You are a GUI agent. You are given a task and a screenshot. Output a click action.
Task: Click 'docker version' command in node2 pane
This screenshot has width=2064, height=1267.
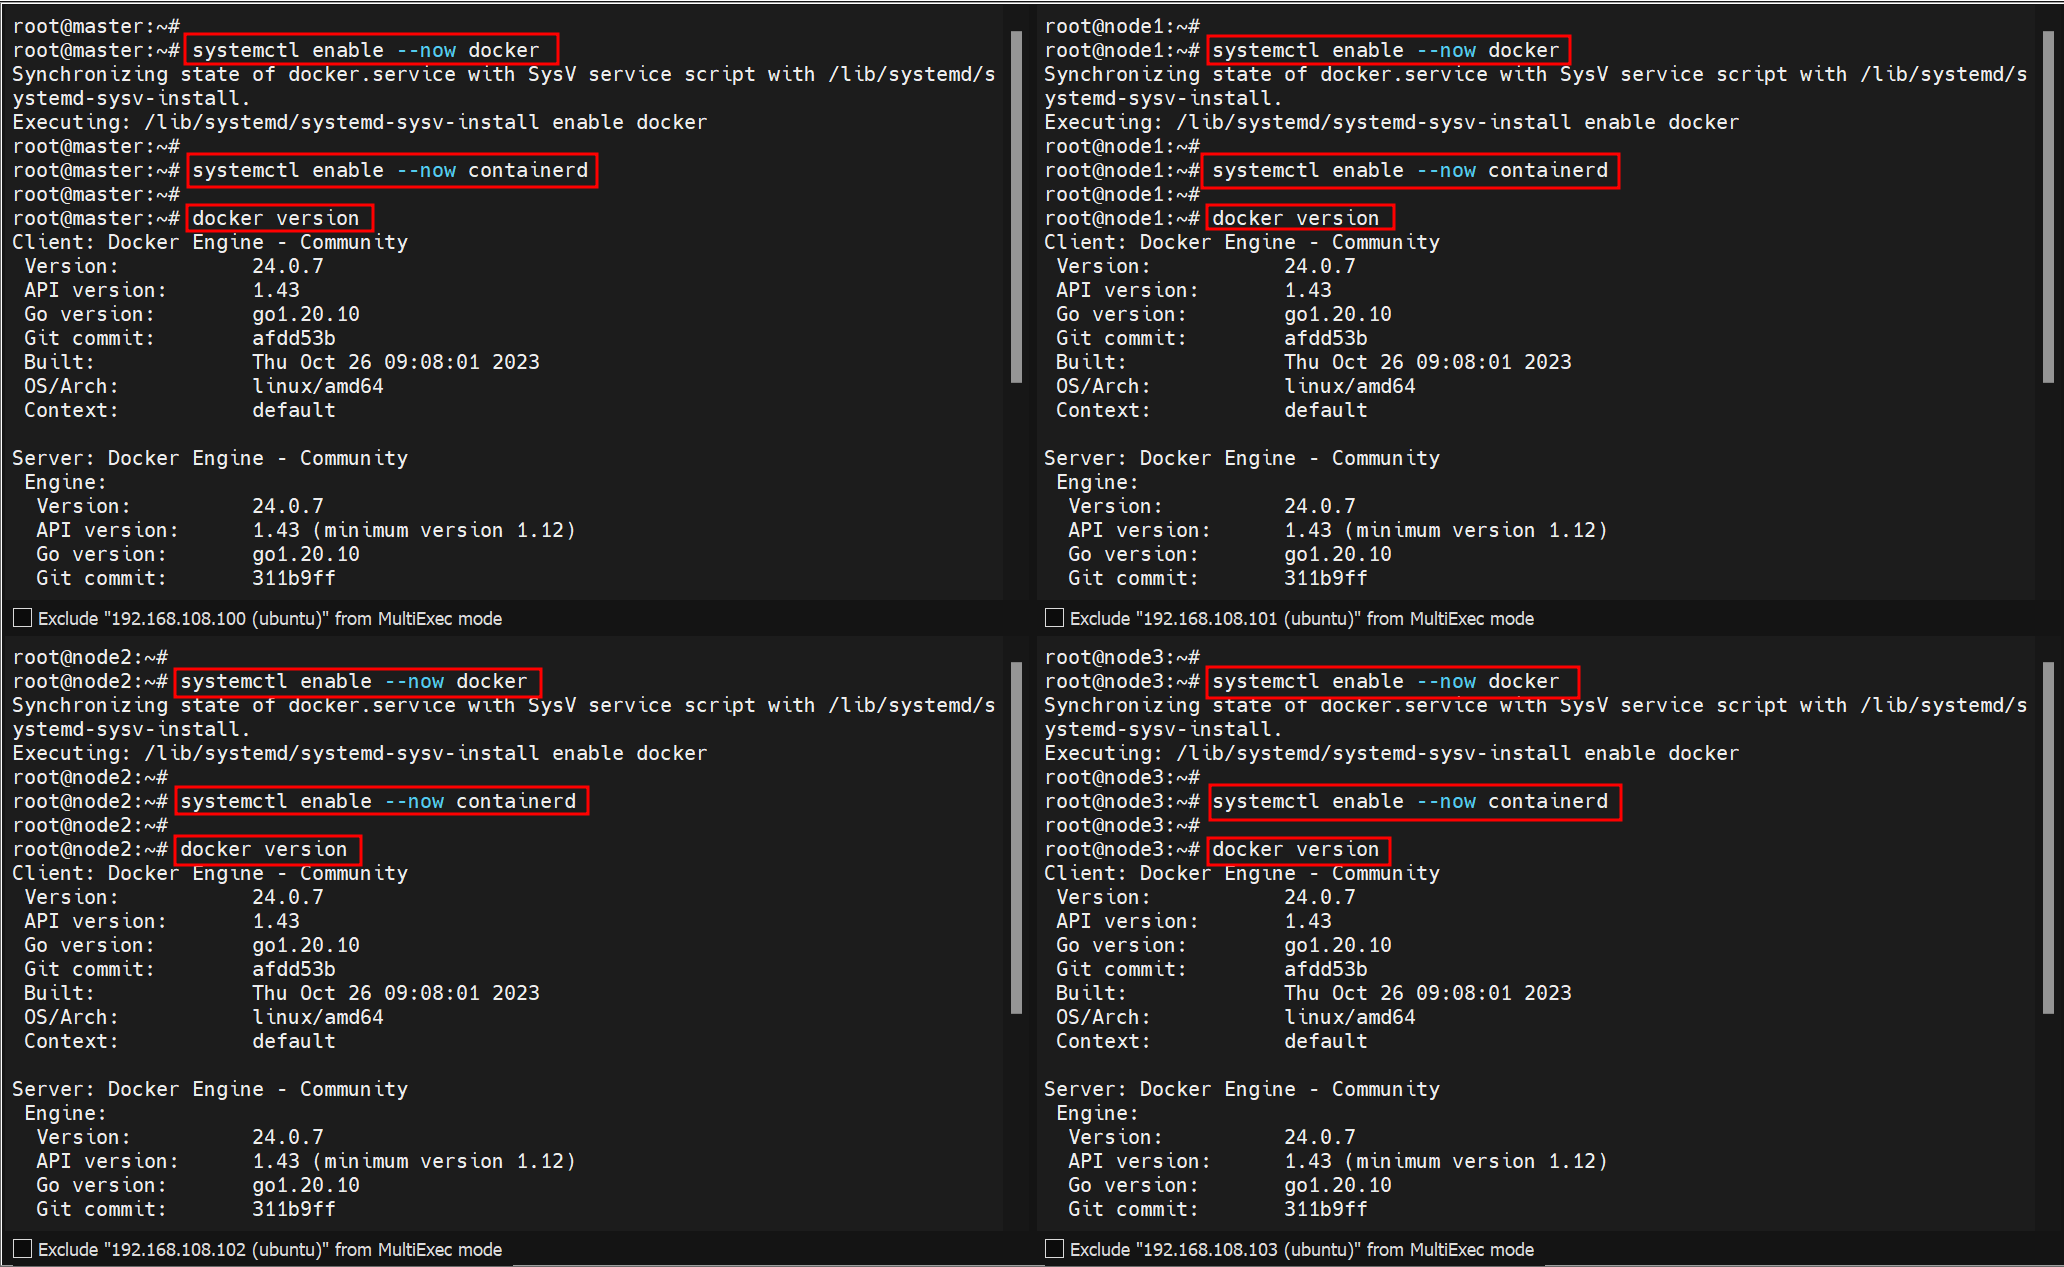(264, 850)
